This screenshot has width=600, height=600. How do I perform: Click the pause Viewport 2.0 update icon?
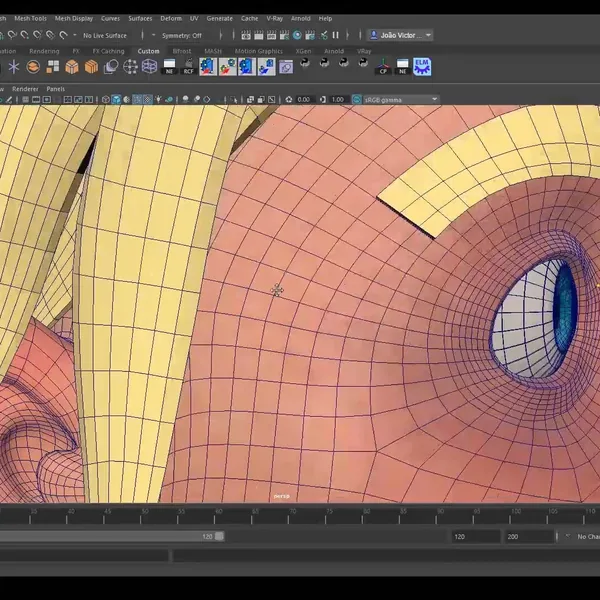point(336,35)
